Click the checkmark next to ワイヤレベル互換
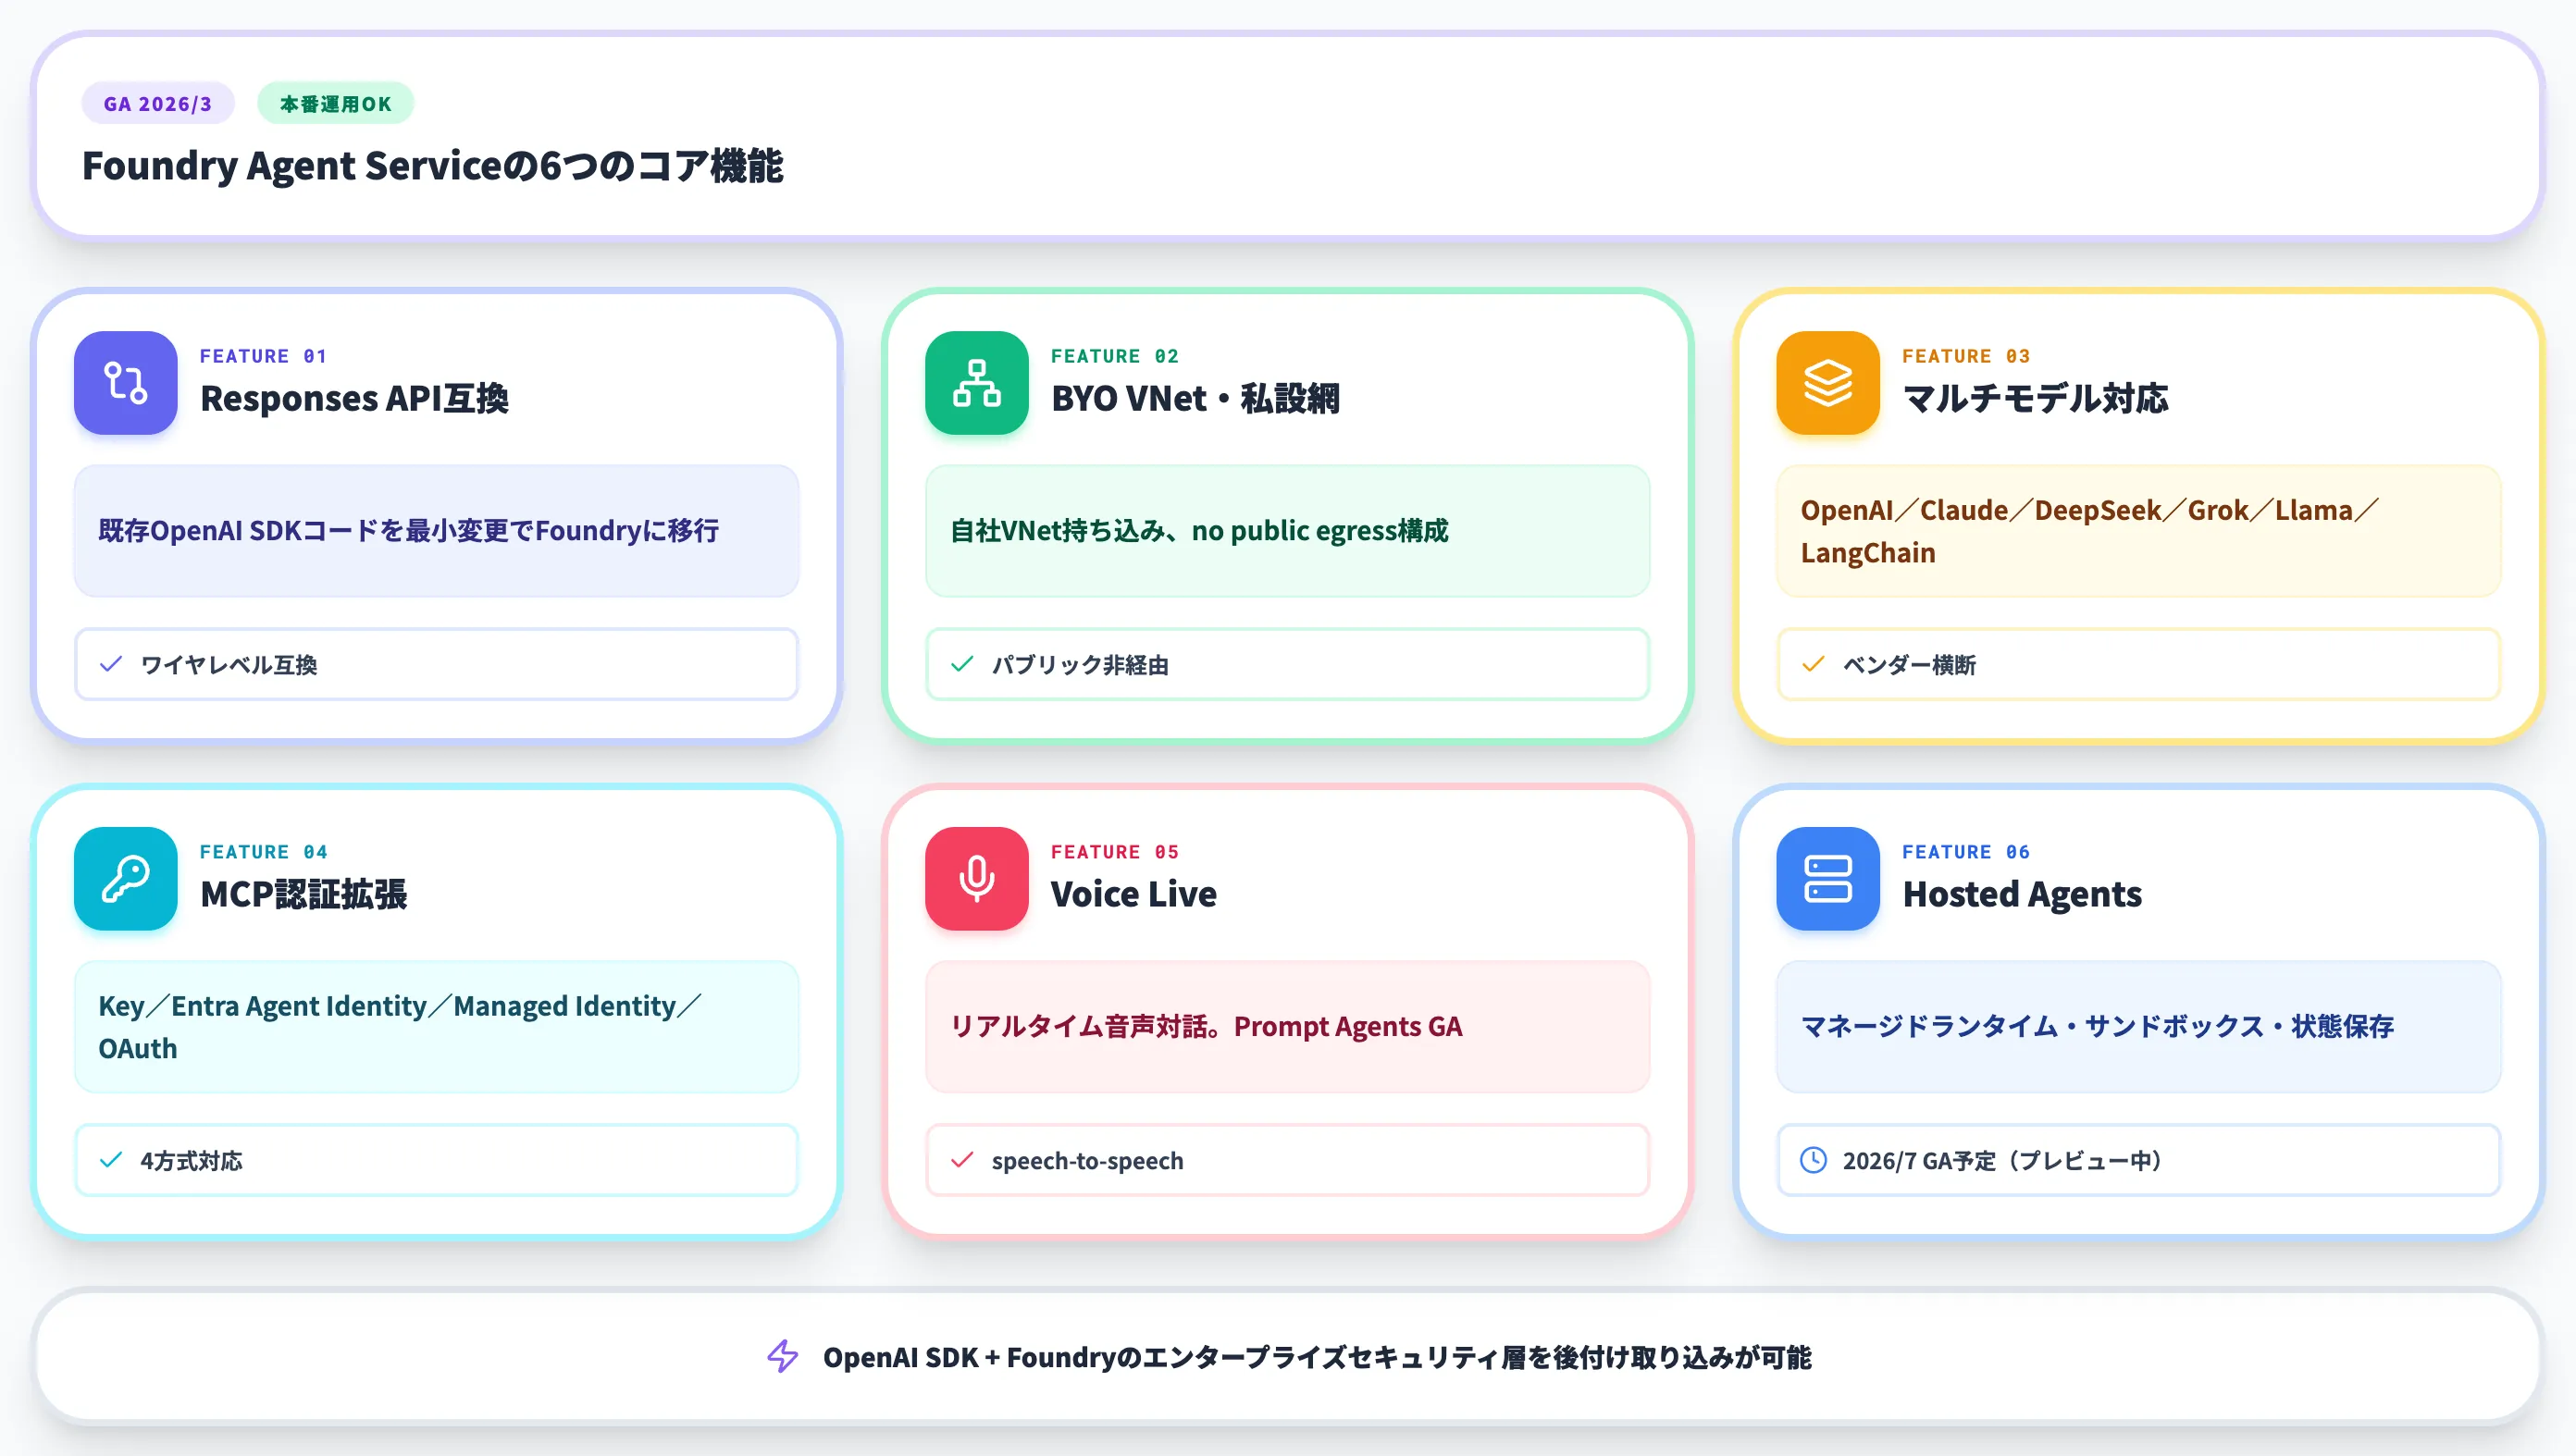2576x1456 pixels. (x=111, y=664)
